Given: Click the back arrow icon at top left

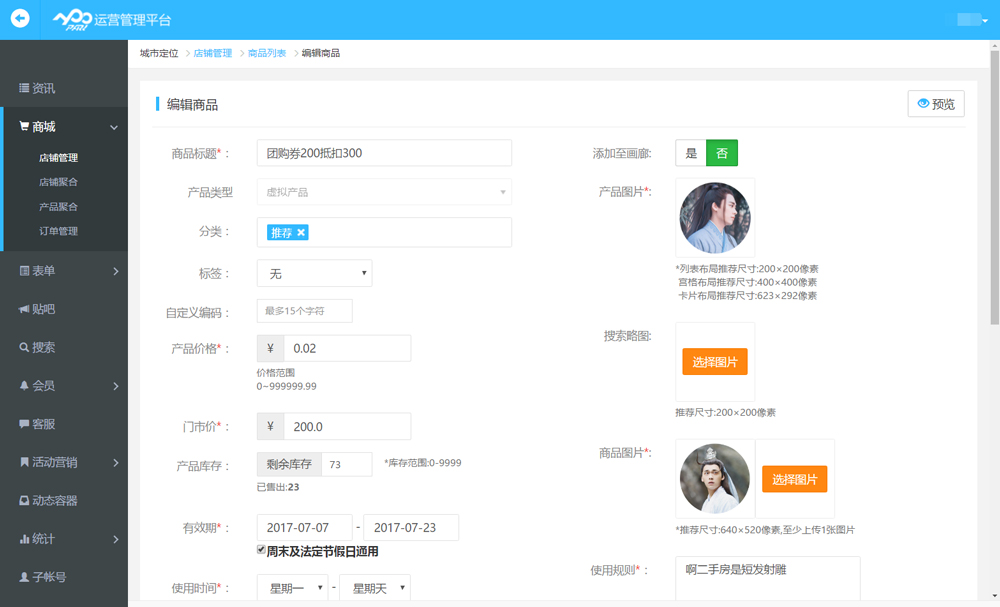Looking at the screenshot, I should tap(18, 18).
